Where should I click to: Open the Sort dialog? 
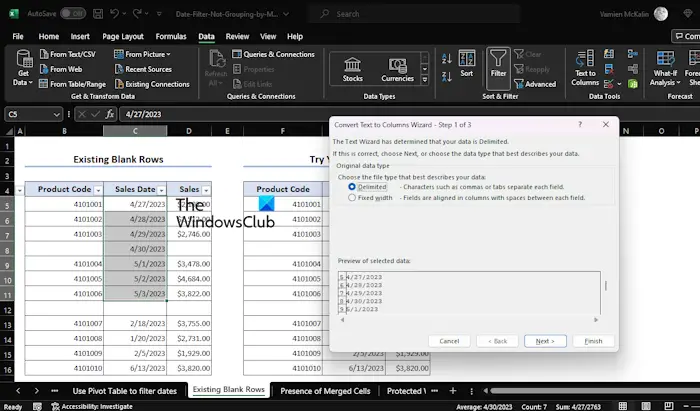pos(467,63)
